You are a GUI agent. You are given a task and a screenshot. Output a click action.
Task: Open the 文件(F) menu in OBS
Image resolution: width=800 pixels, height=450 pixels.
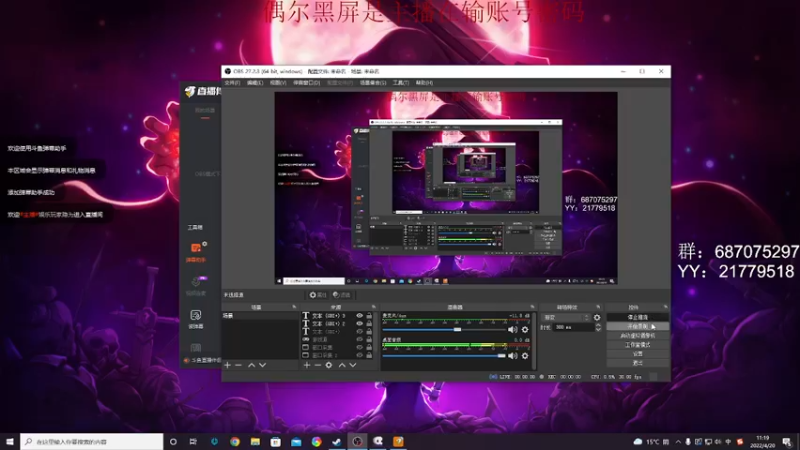point(232,83)
